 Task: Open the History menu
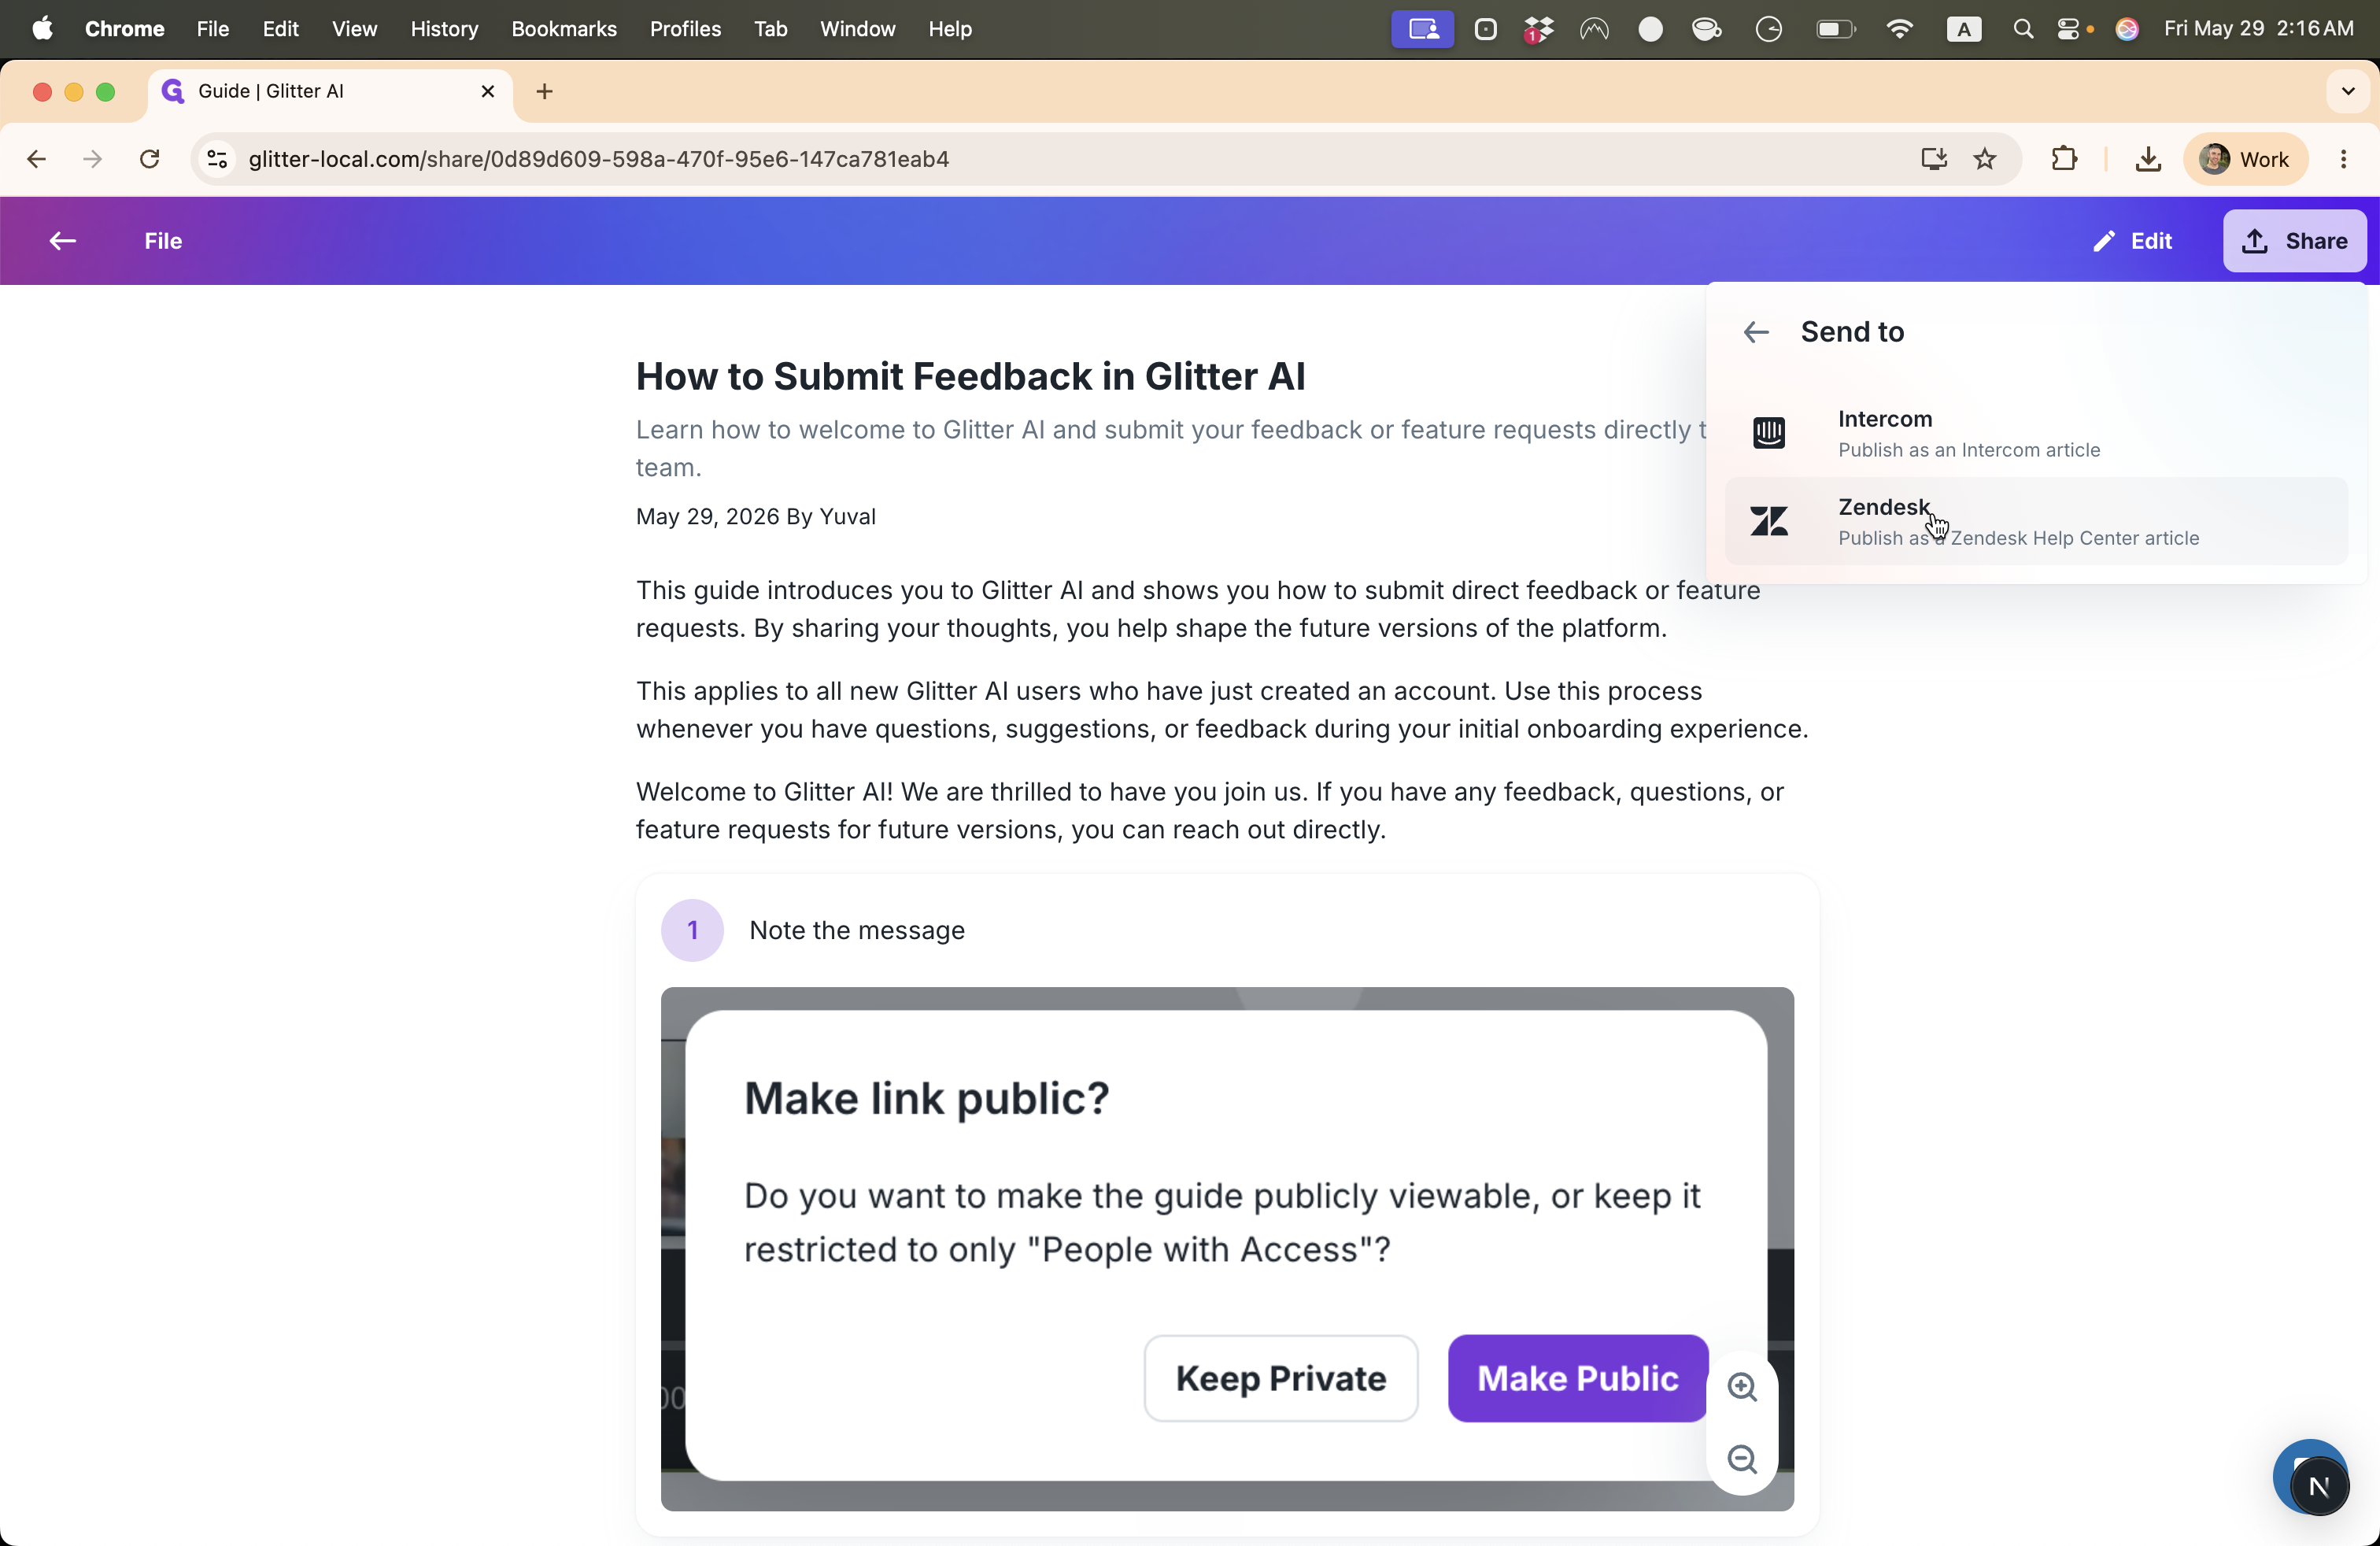click(444, 29)
